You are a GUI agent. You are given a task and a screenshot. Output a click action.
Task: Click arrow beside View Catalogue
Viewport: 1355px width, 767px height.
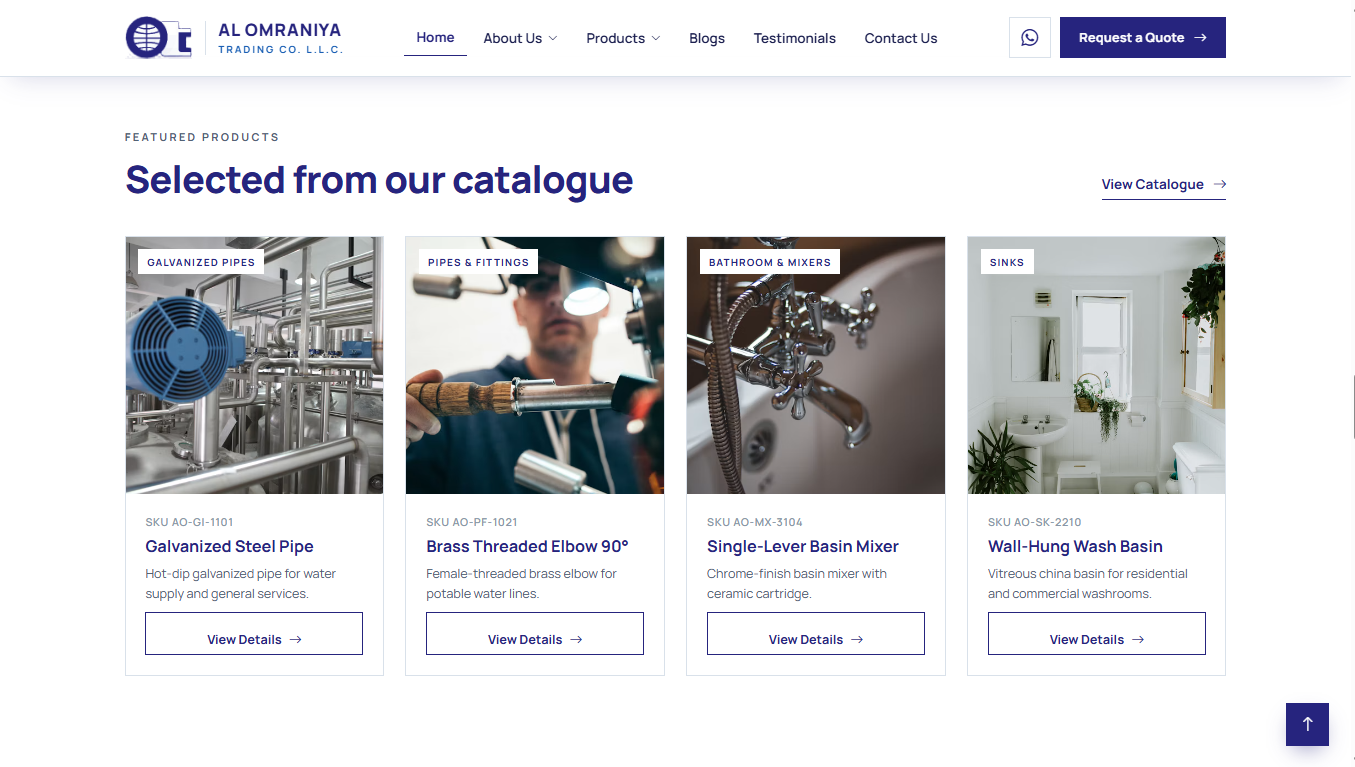pos(1220,184)
